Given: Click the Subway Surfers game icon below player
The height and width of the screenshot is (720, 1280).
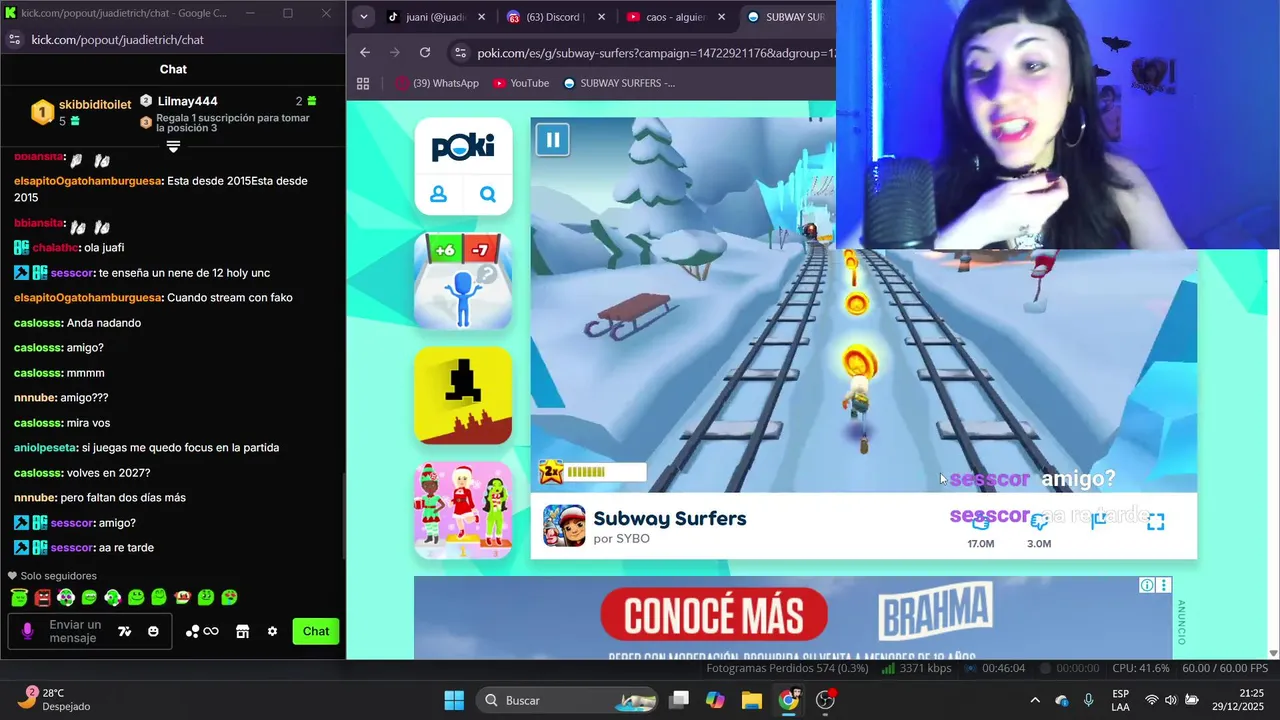Looking at the screenshot, I should click(x=564, y=526).
